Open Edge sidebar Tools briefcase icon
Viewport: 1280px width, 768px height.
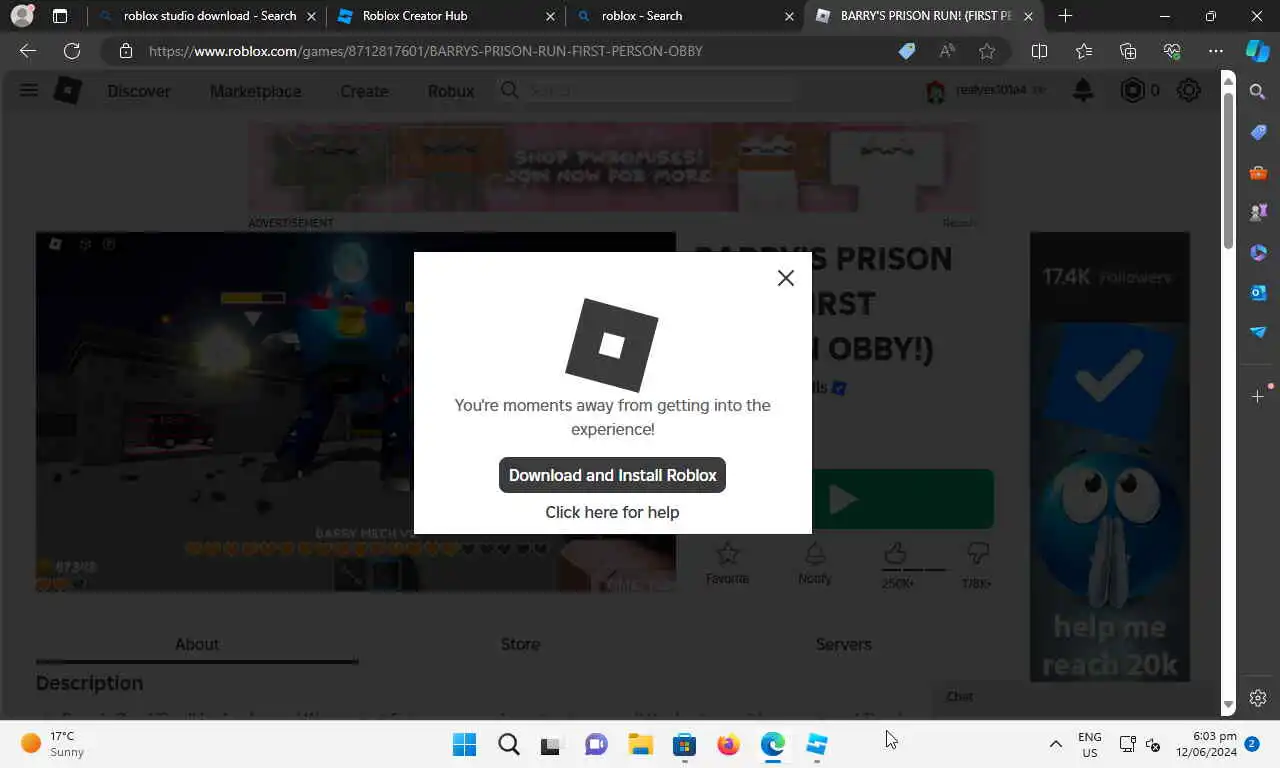click(1258, 172)
